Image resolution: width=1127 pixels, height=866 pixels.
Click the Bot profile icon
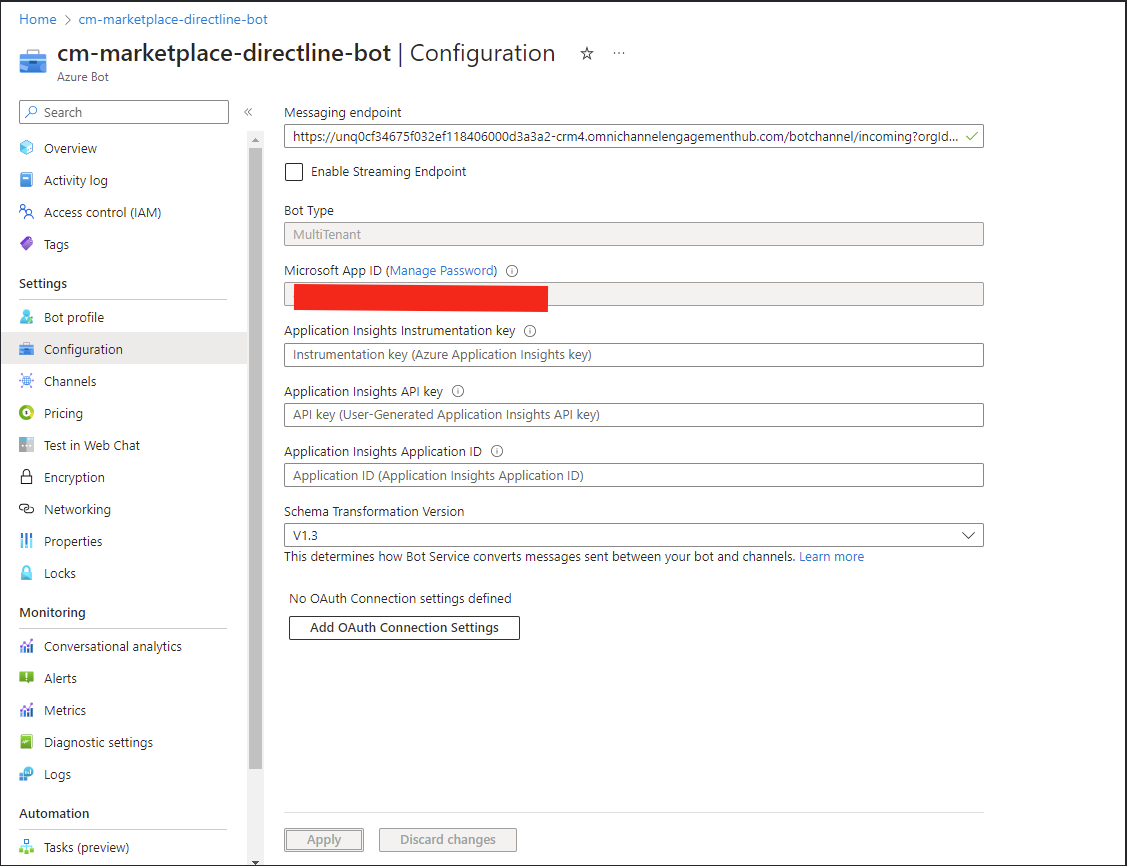[x=27, y=317]
